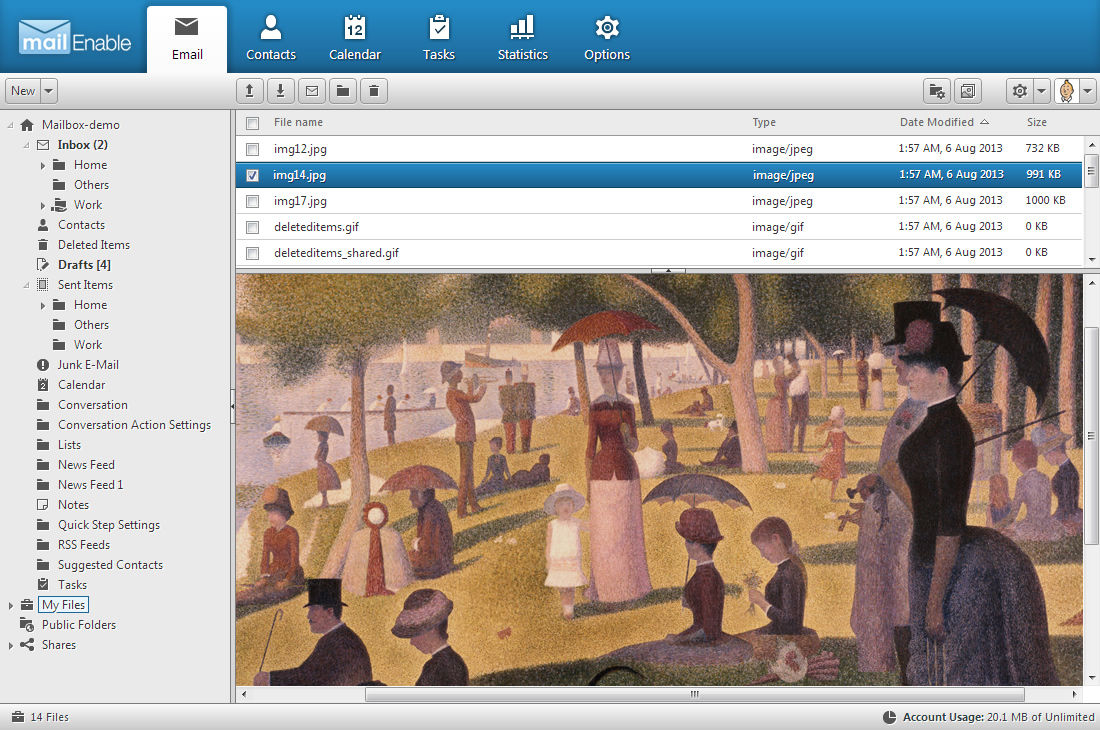Switch to the Calendar tab

pyautogui.click(x=355, y=39)
